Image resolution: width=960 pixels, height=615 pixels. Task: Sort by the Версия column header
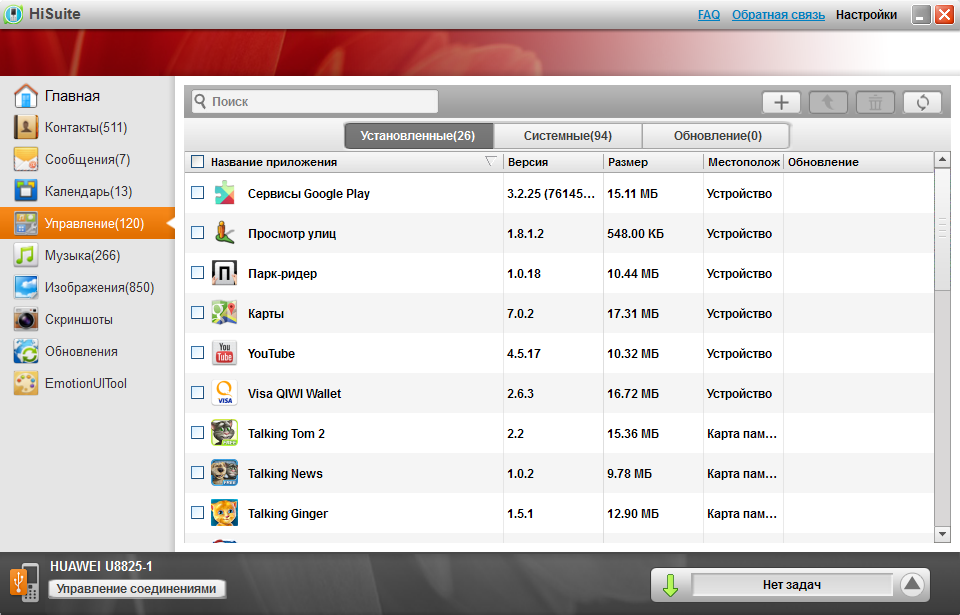click(553, 162)
